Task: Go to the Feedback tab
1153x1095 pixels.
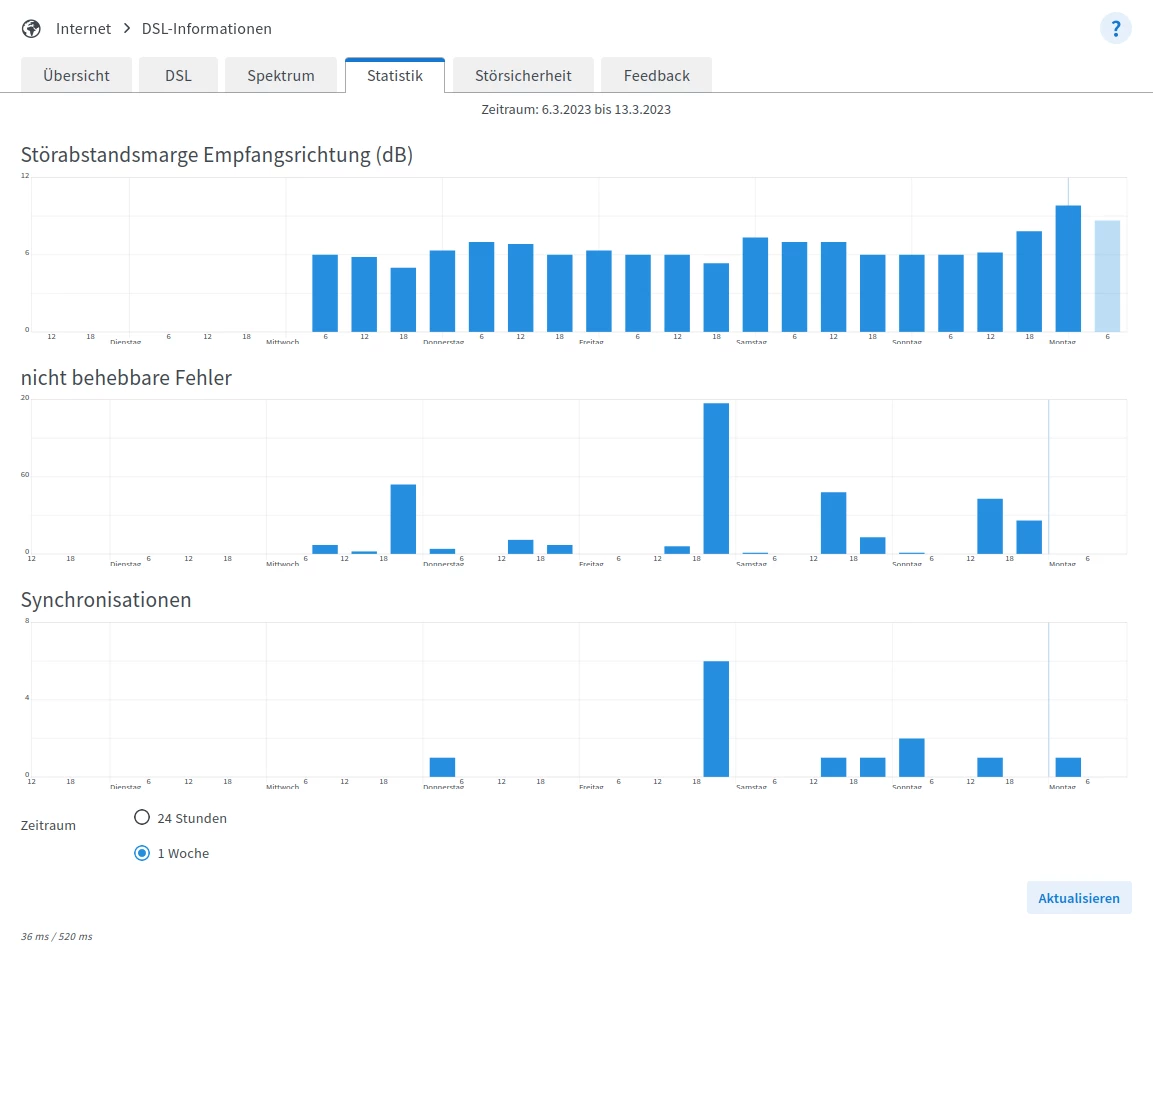Action: (657, 75)
